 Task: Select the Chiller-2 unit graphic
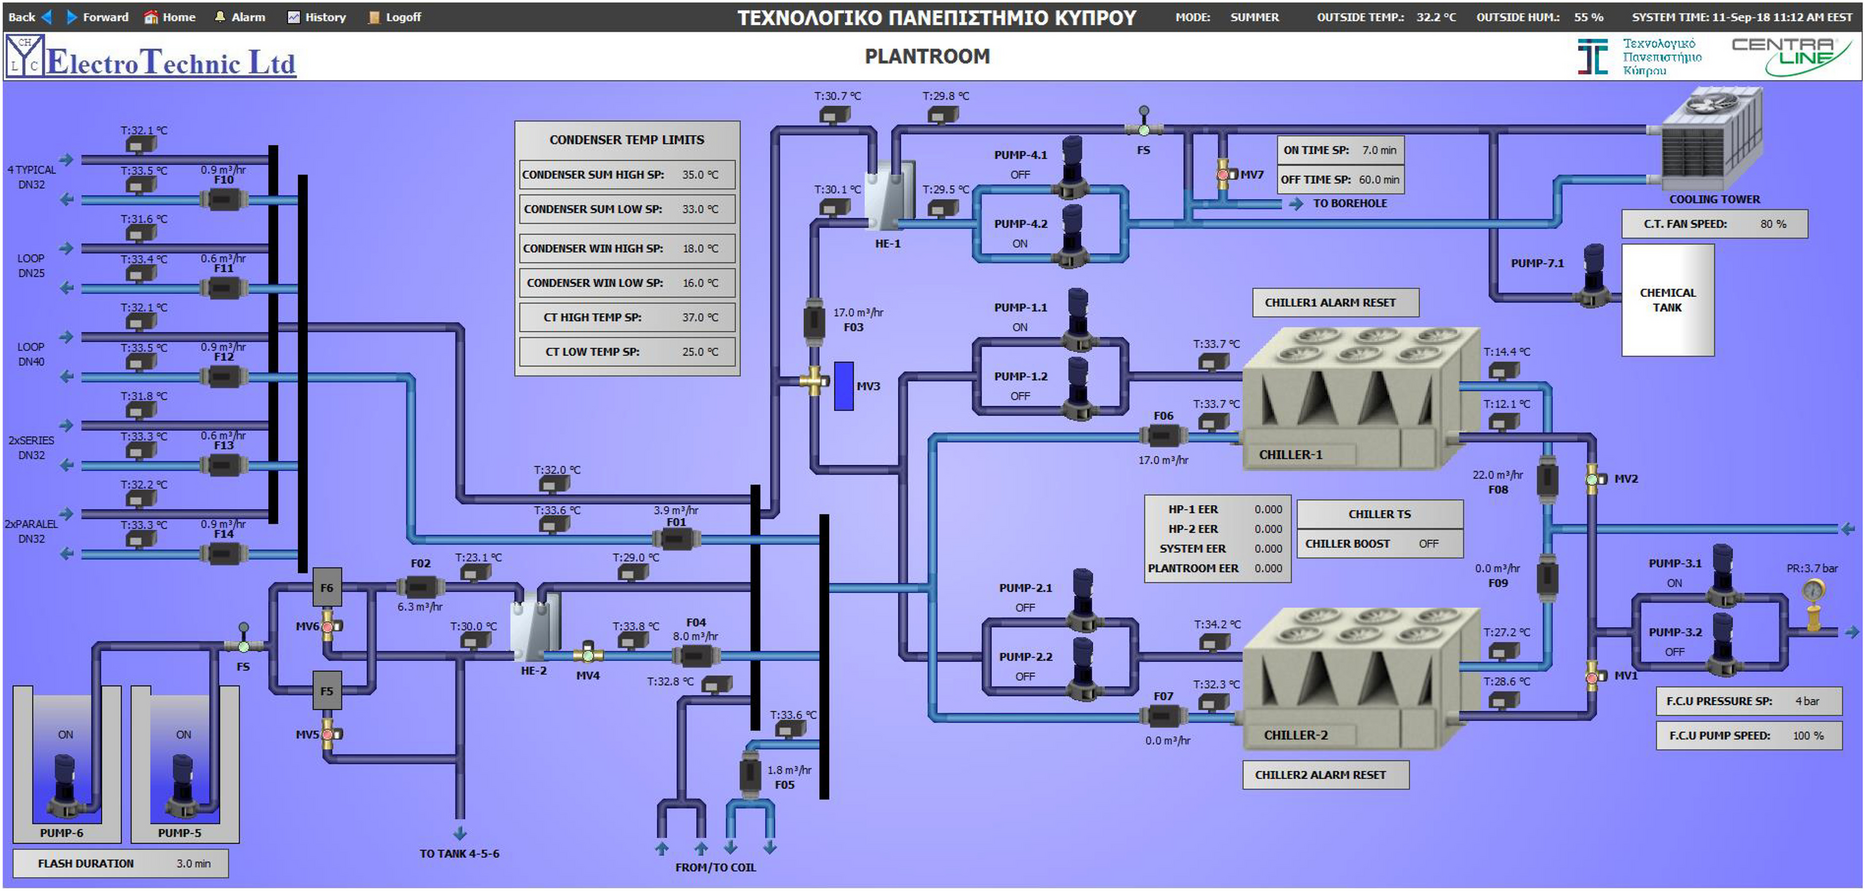(1356, 680)
